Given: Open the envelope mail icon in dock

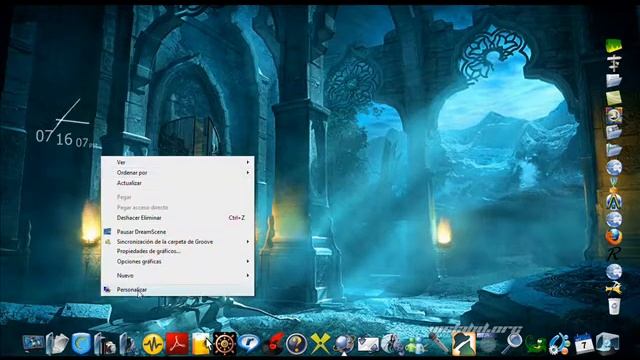Looking at the screenshot, I should click(368, 344).
